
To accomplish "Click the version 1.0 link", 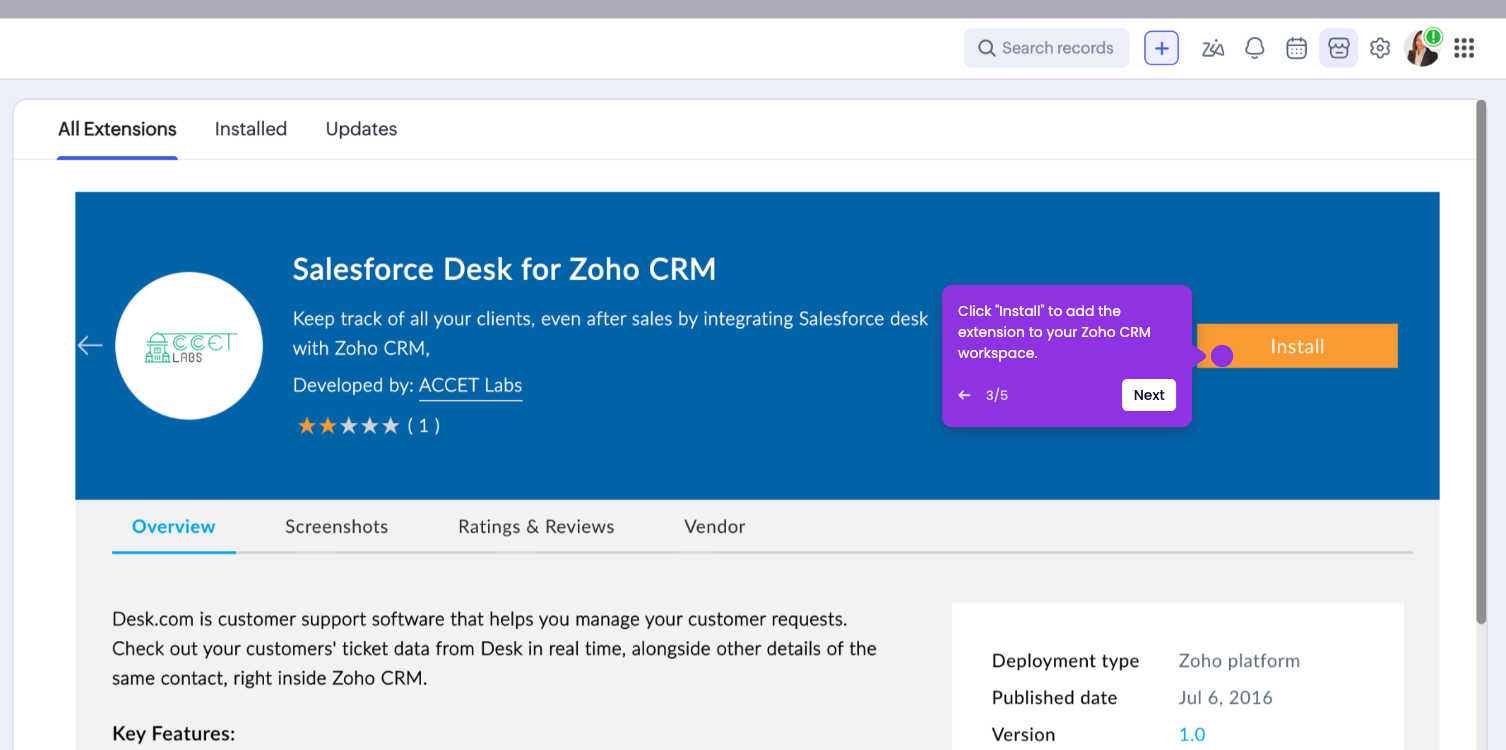I will click(1192, 734).
